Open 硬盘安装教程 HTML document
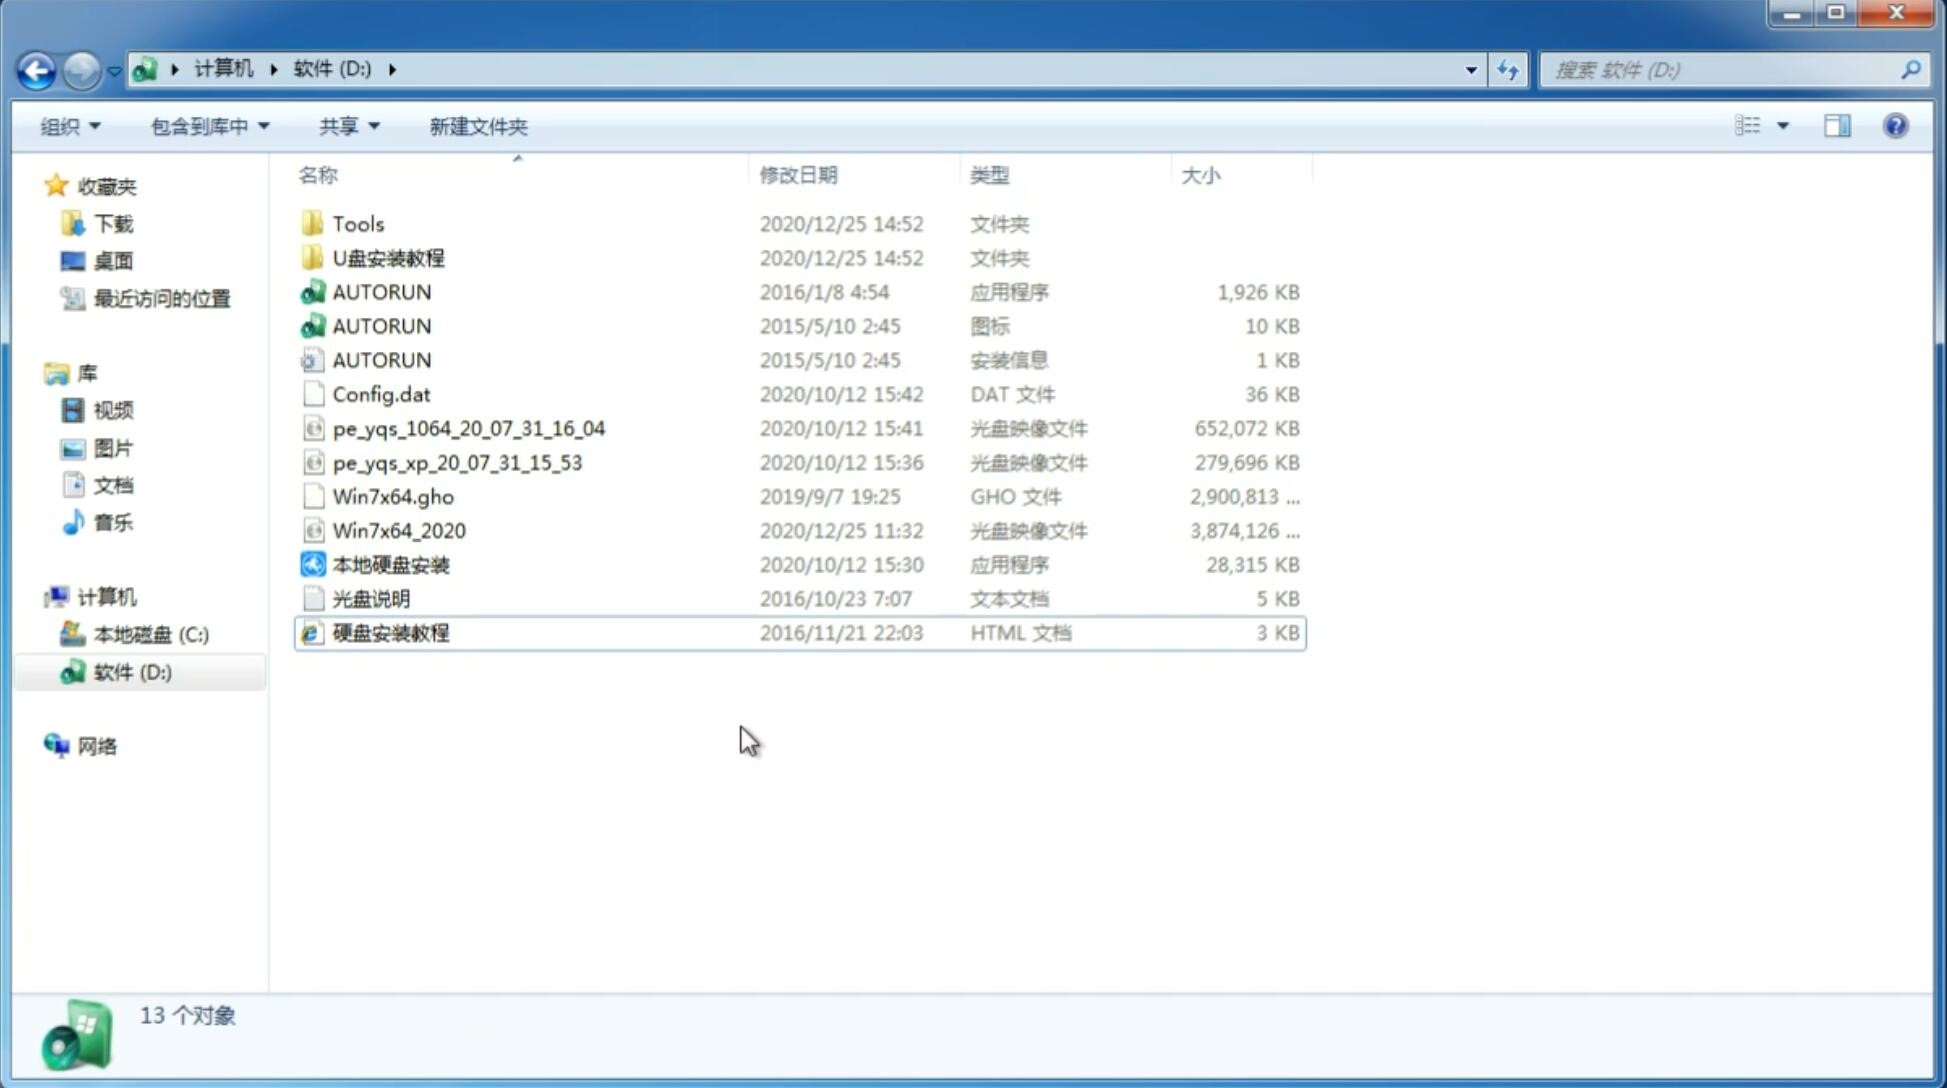1947x1088 pixels. [x=390, y=632]
